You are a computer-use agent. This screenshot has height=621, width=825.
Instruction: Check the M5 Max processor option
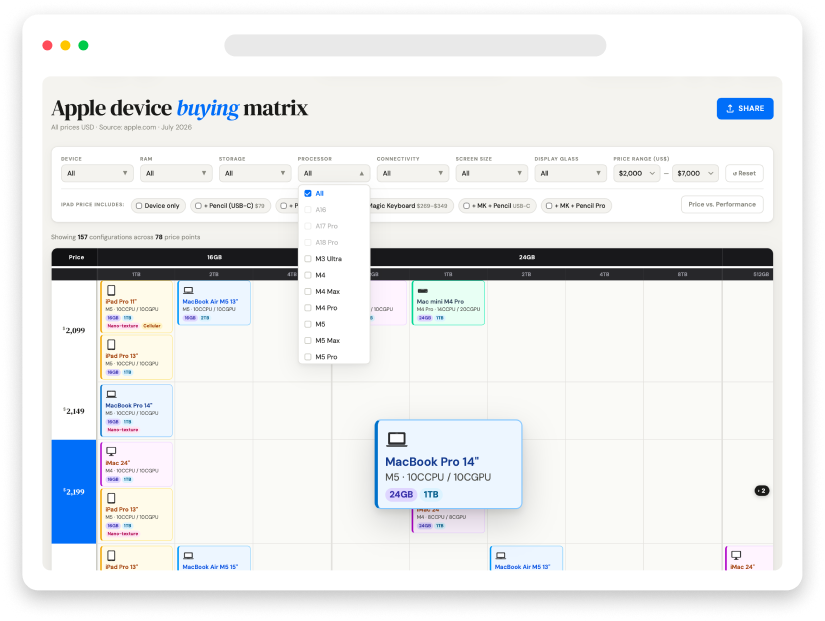click(308, 340)
